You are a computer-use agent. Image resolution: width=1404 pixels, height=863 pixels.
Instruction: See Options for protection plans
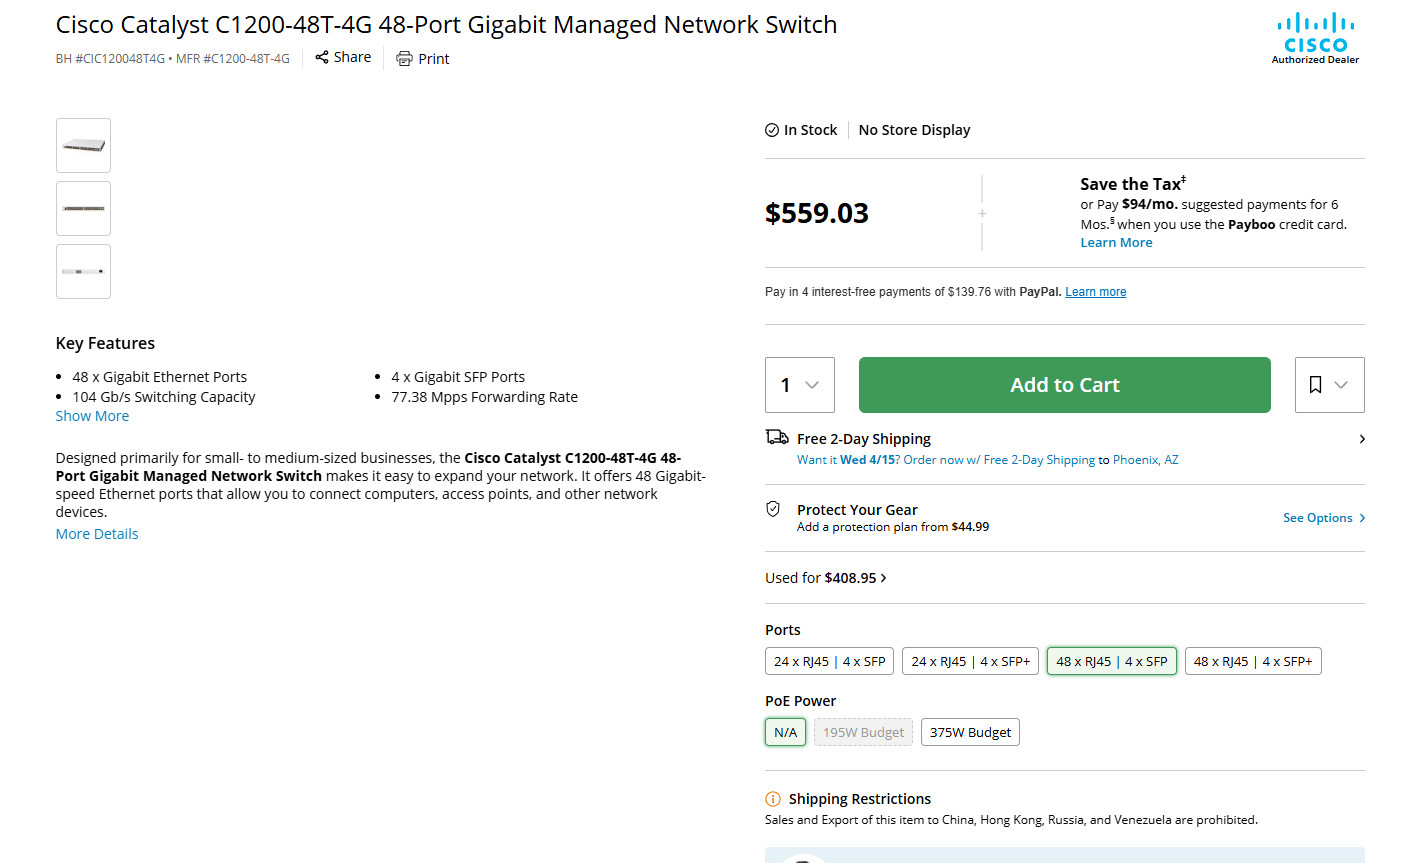[1324, 518]
